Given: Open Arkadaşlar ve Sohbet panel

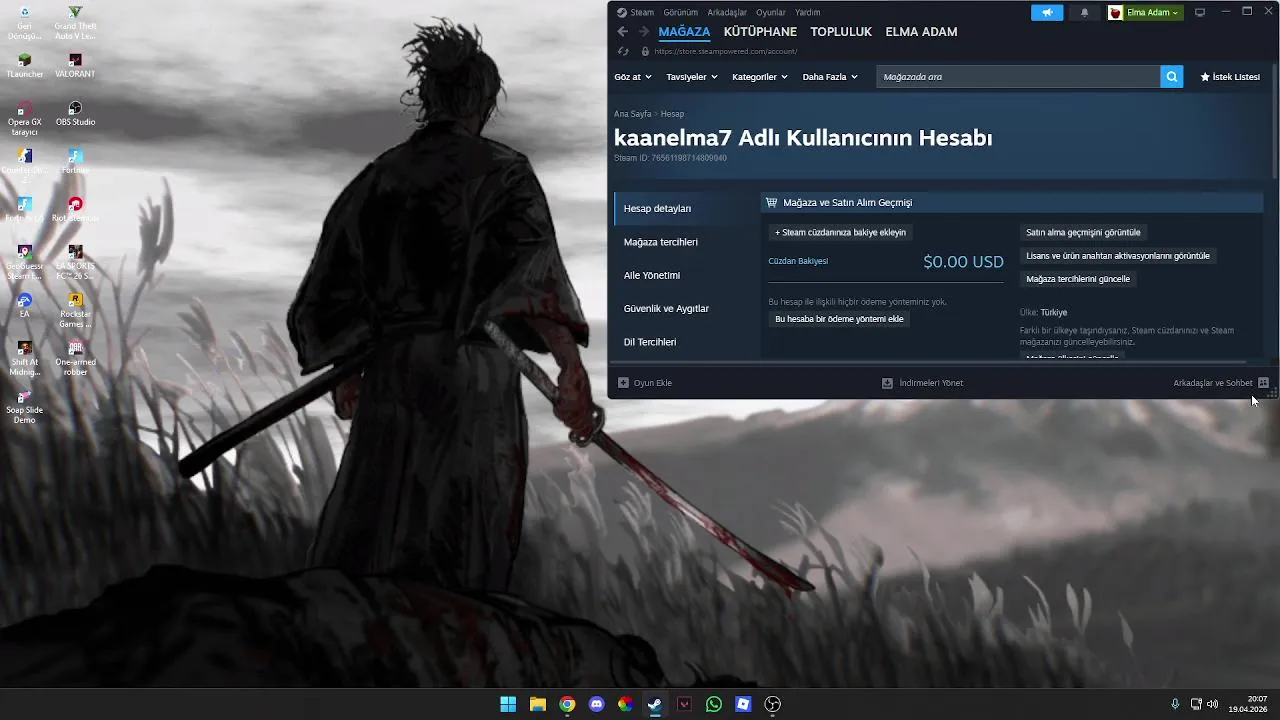Looking at the screenshot, I should click(1221, 383).
